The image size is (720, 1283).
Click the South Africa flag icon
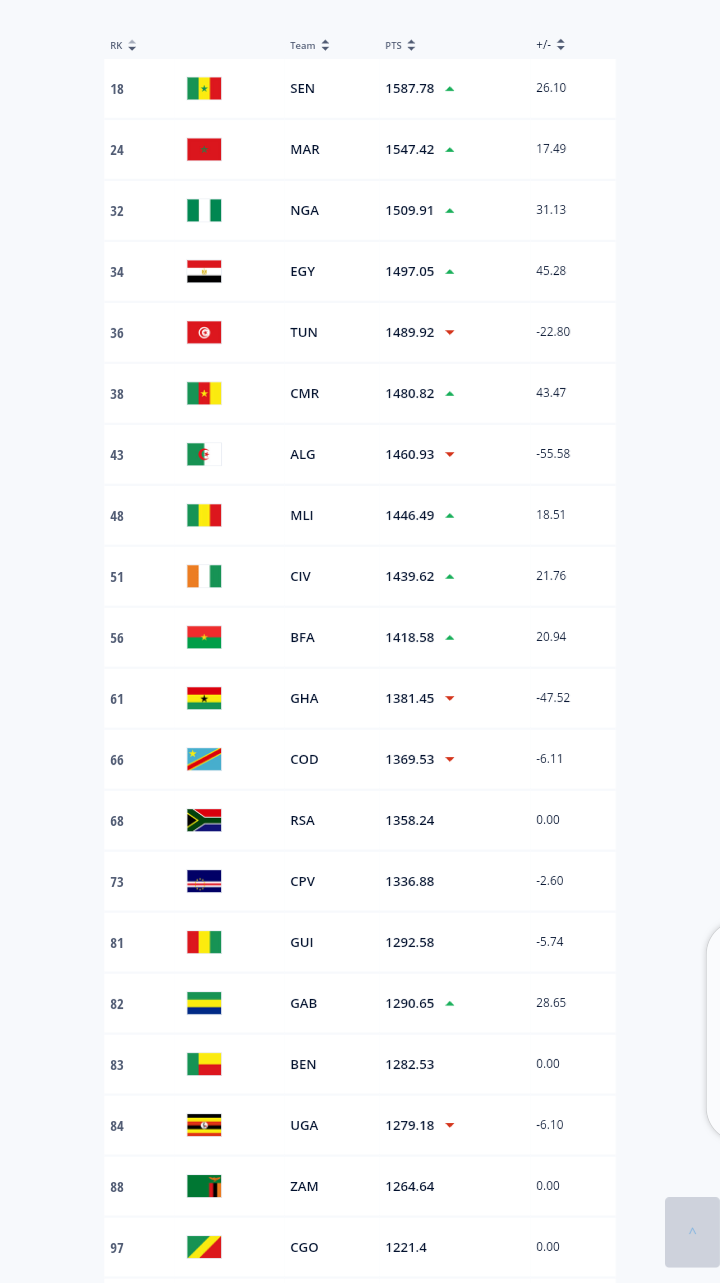204,820
